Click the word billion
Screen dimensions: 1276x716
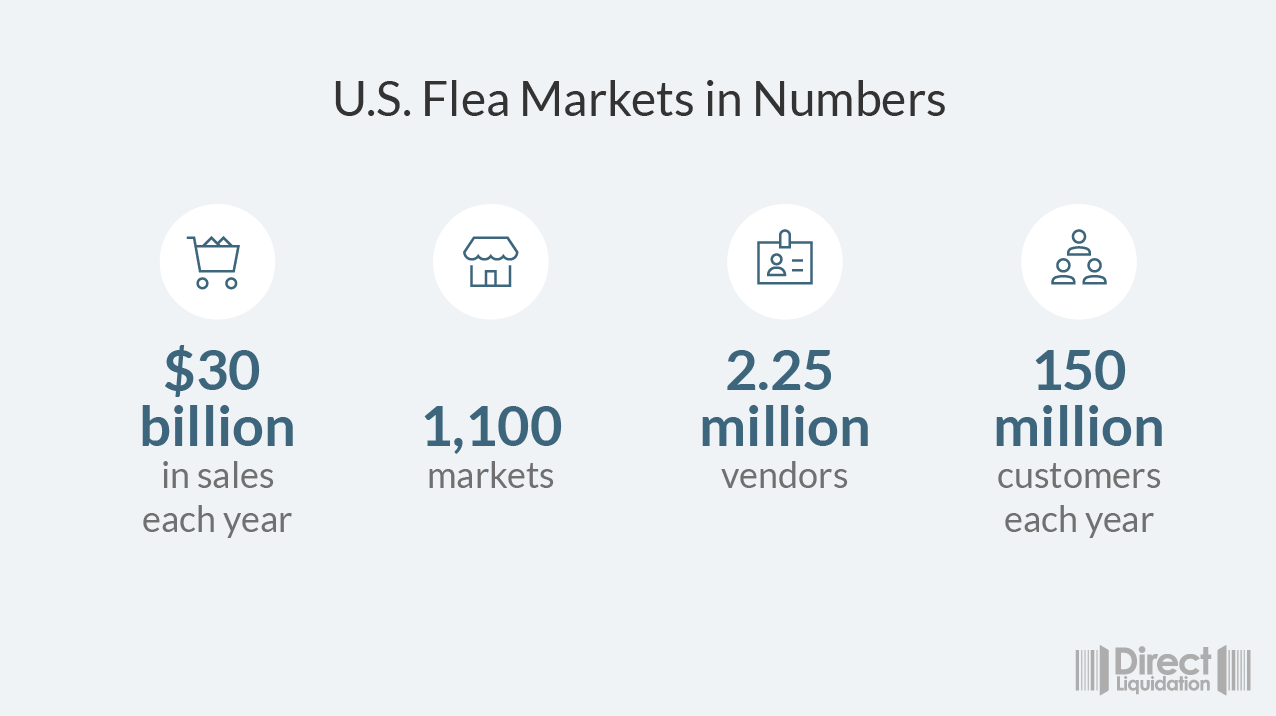coord(217,427)
